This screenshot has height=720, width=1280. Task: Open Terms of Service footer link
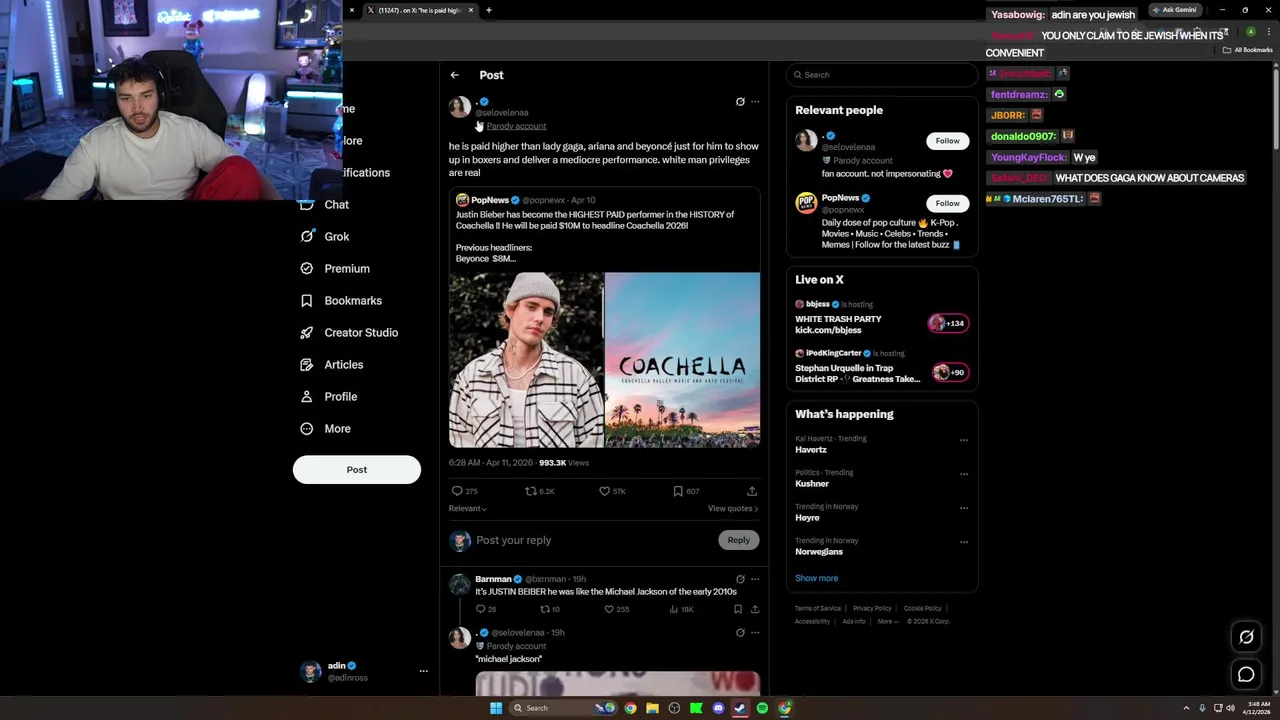tap(818, 608)
